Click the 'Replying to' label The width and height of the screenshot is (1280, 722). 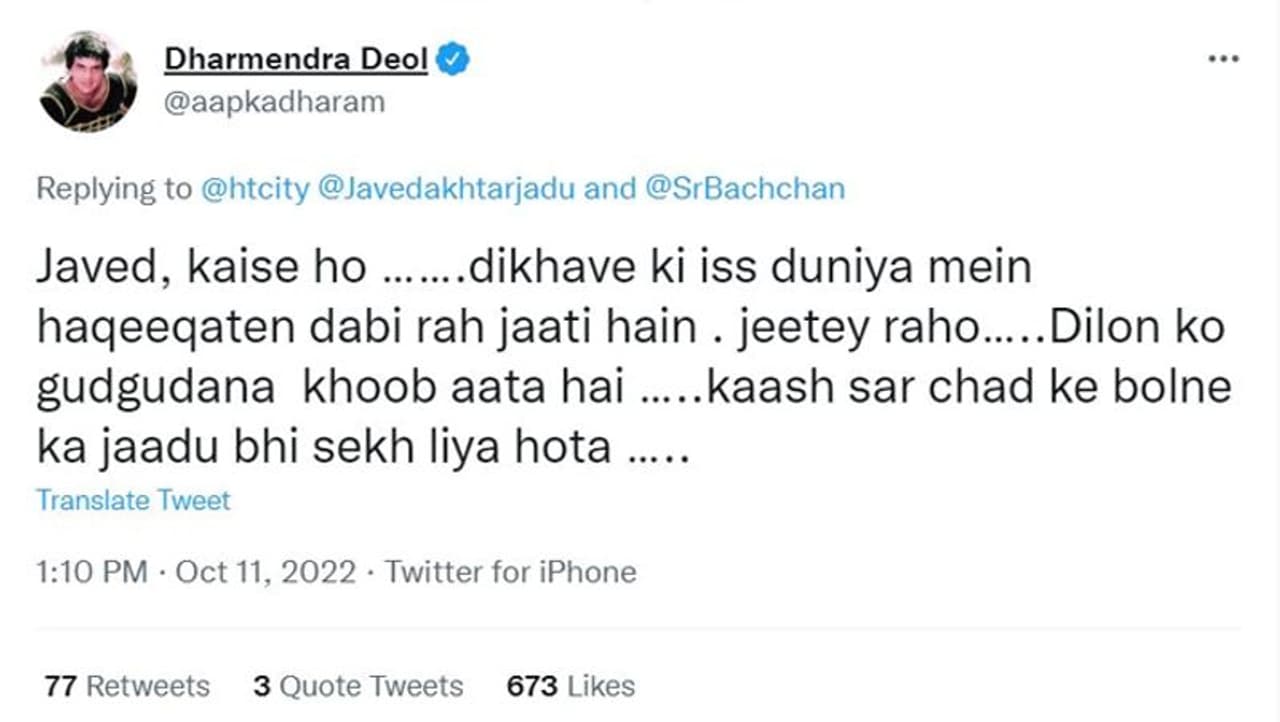[x=113, y=189]
